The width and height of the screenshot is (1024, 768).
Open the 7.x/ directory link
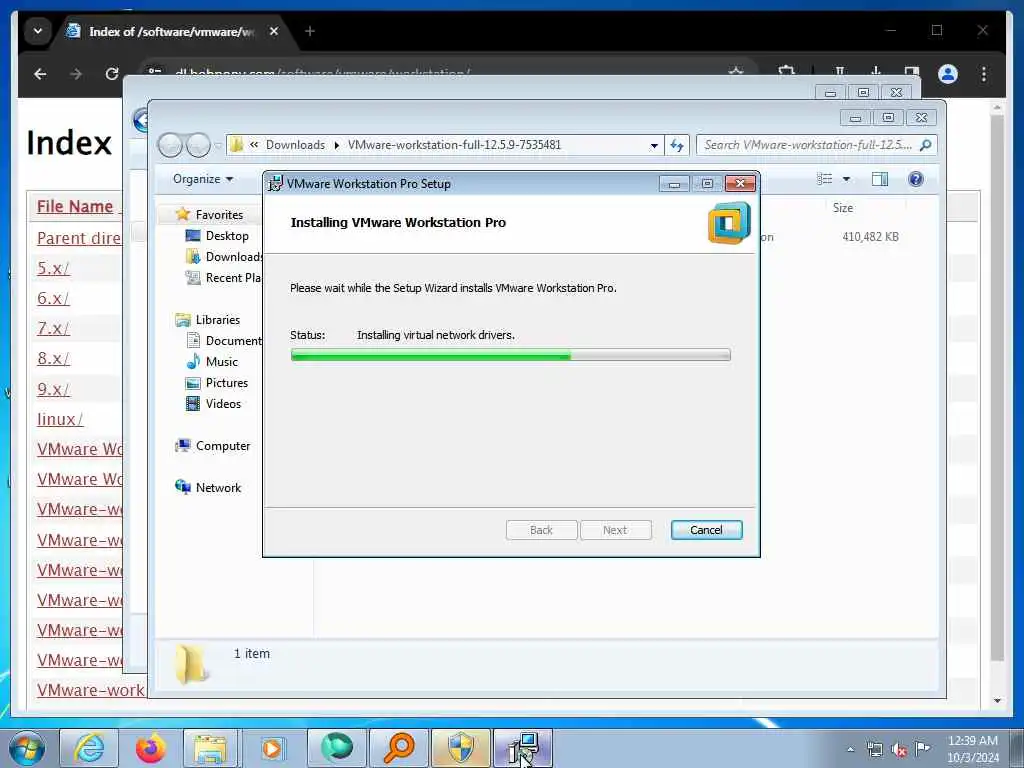[53, 328]
